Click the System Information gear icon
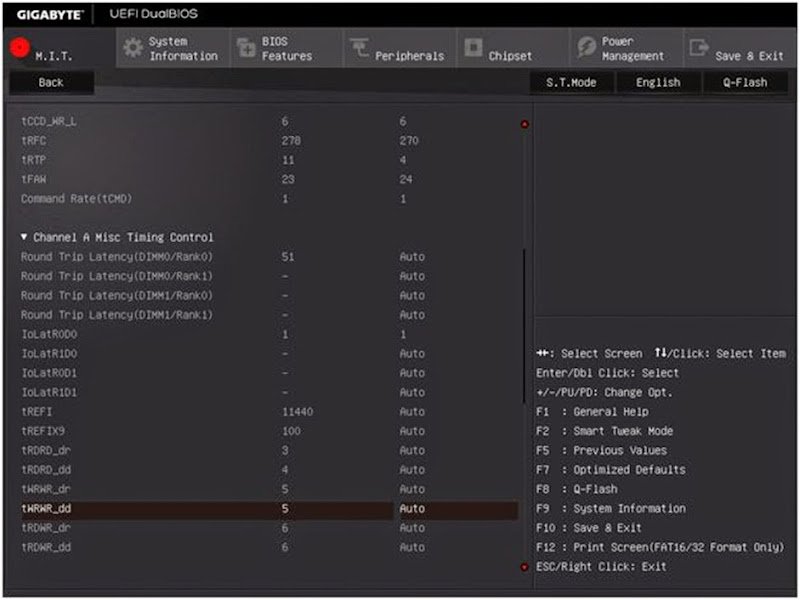Image resolution: width=800 pixels, height=600 pixels. 132,48
